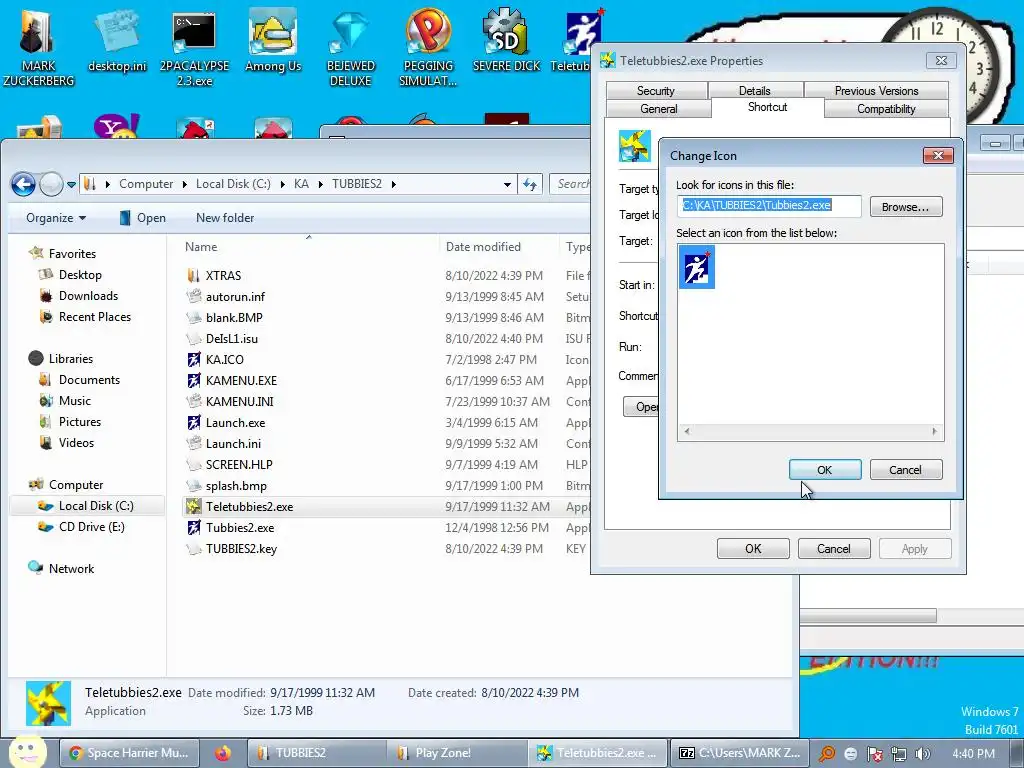Click refresh button beside address bar
Screen dimensions: 1024x768
[x=530, y=184]
